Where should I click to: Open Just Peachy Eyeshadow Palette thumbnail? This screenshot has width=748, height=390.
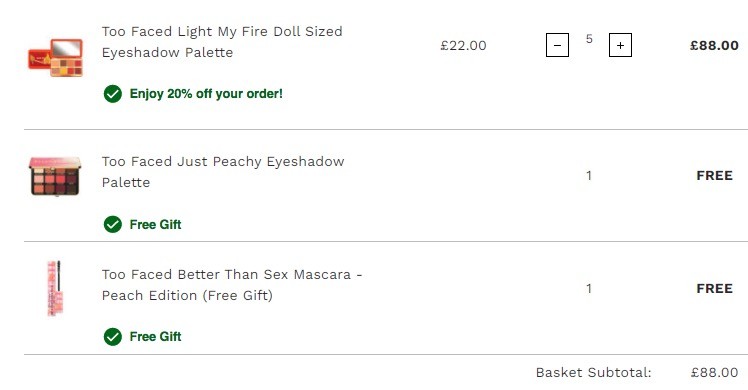point(55,176)
